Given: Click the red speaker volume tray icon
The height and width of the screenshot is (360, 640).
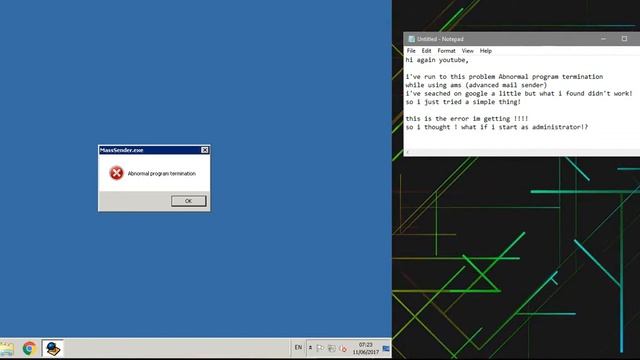Looking at the screenshot, I should [x=343, y=348].
